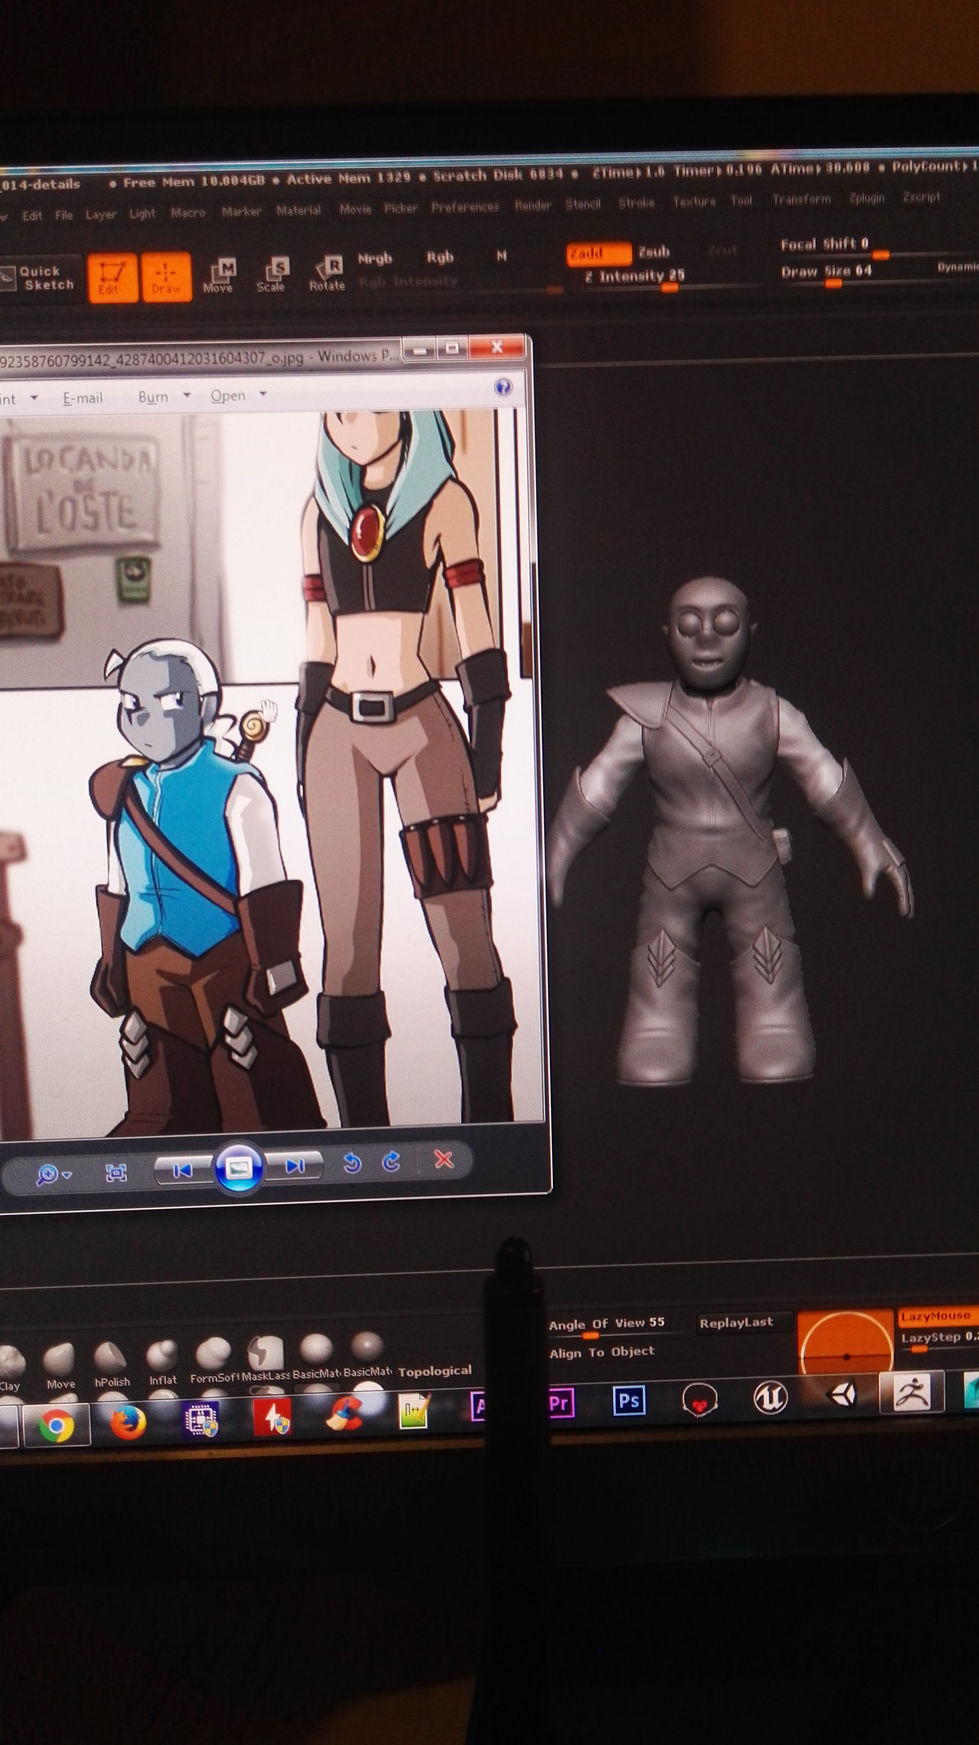Open the ZBrush Tool menu
The height and width of the screenshot is (1745, 979).
point(741,201)
